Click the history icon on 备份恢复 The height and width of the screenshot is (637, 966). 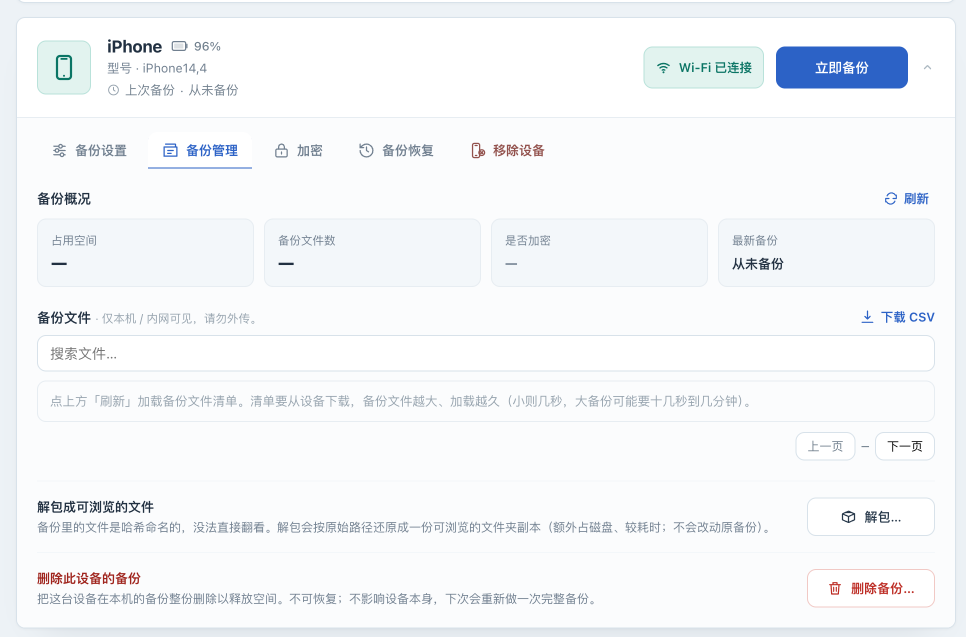tap(366, 150)
